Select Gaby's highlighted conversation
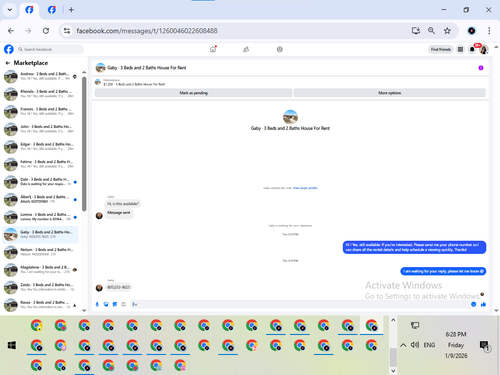 point(40,234)
